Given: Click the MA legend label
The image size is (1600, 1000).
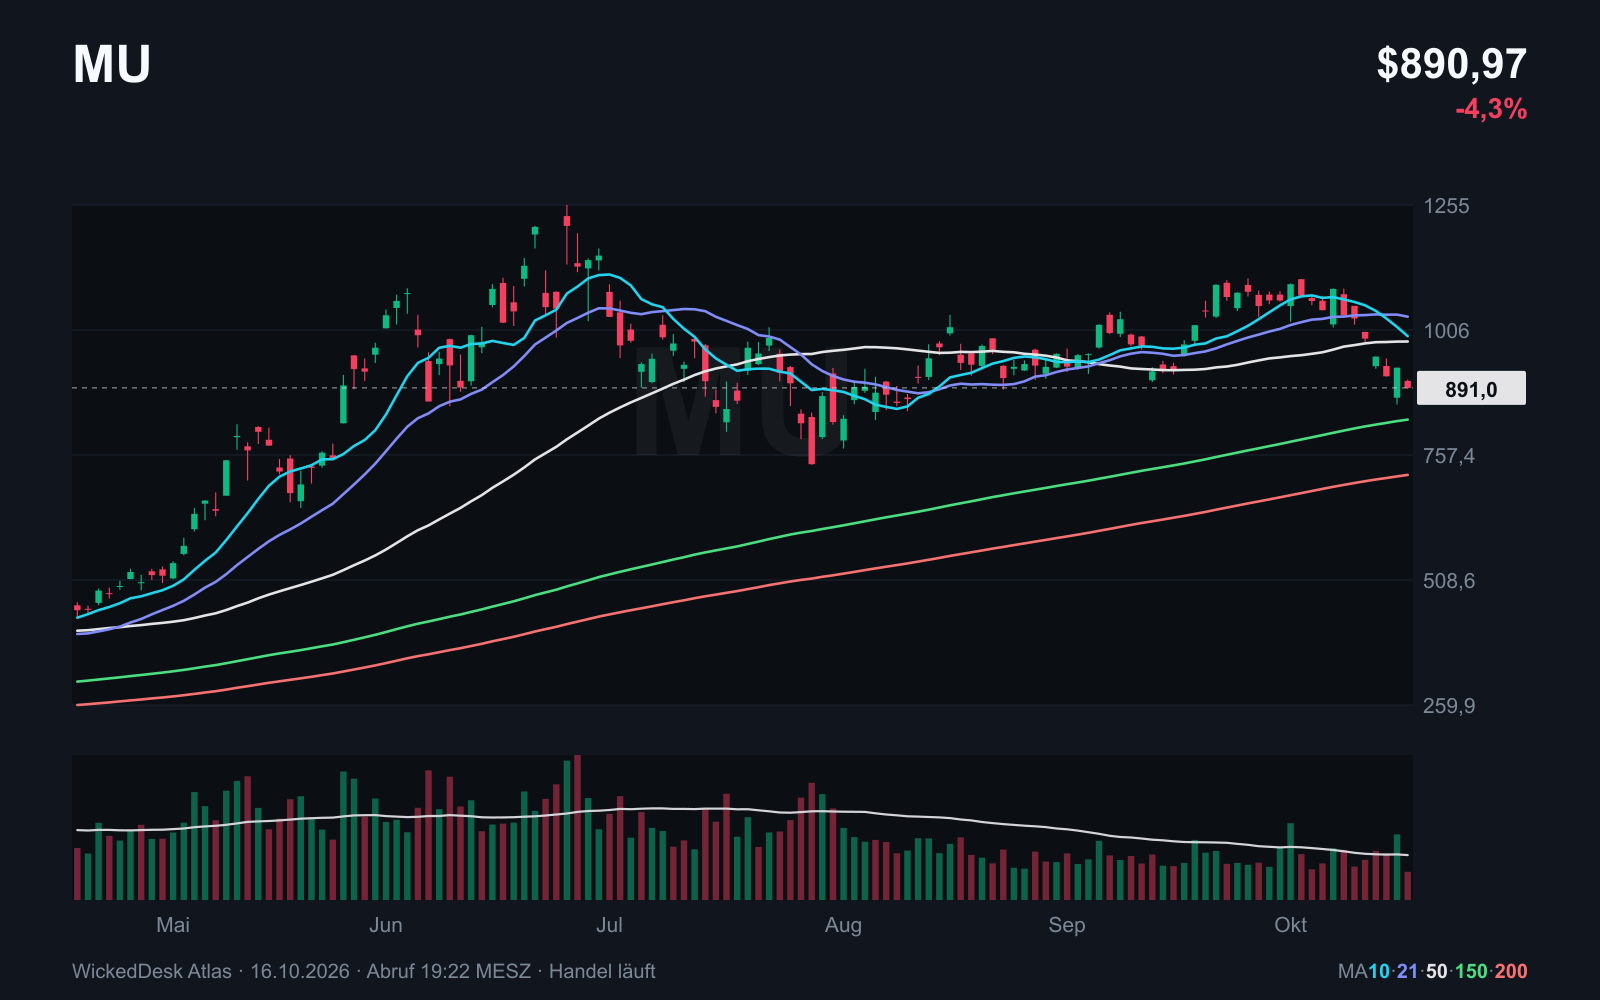Looking at the screenshot, I should (1353, 971).
